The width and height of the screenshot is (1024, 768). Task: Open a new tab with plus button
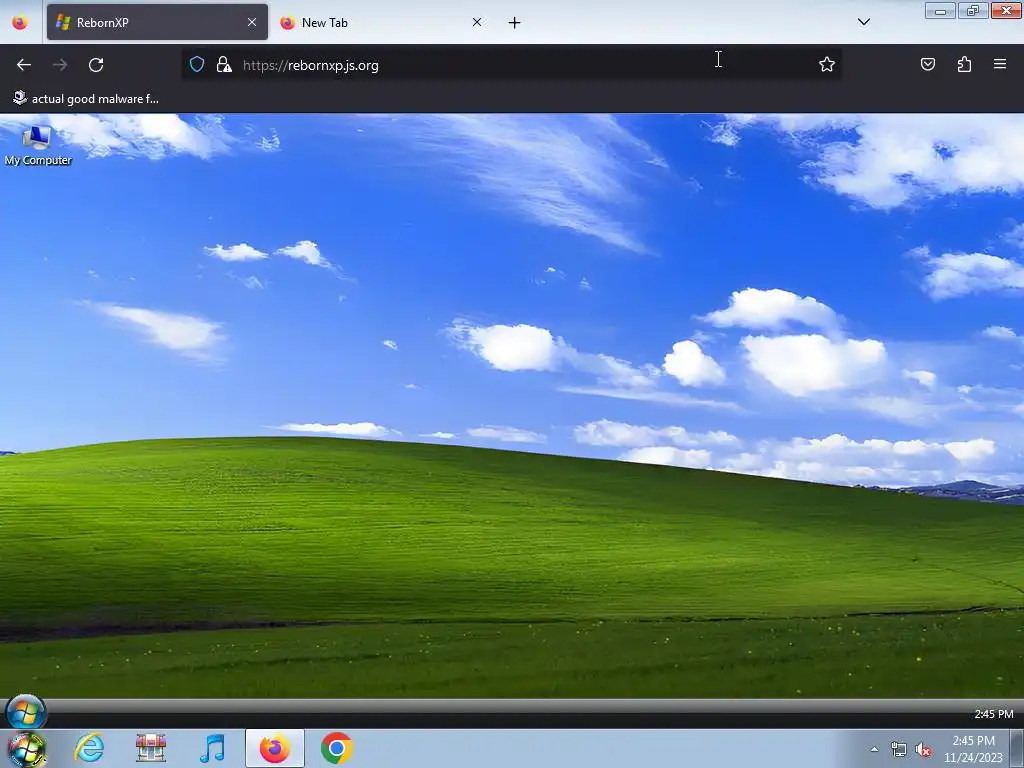coord(515,23)
